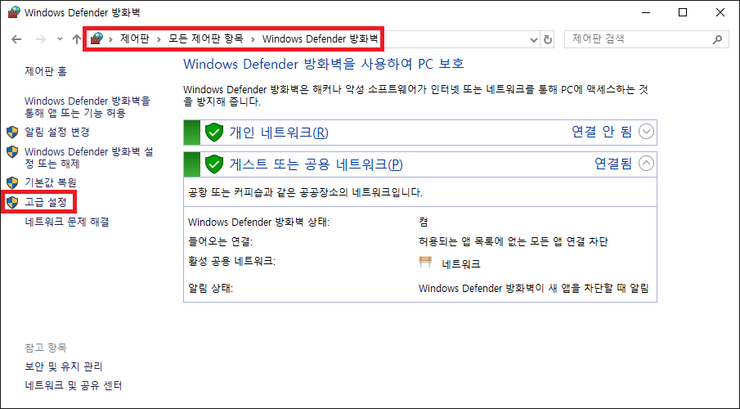Click the refresh button beside the address bar
The height and width of the screenshot is (409, 740).
[547, 39]
